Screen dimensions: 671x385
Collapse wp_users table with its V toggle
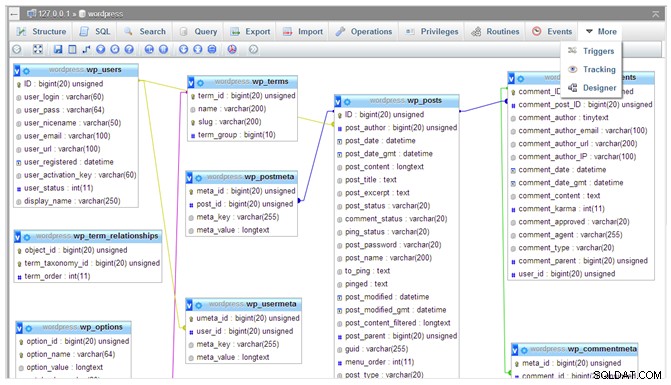click(x=18, y=70)
